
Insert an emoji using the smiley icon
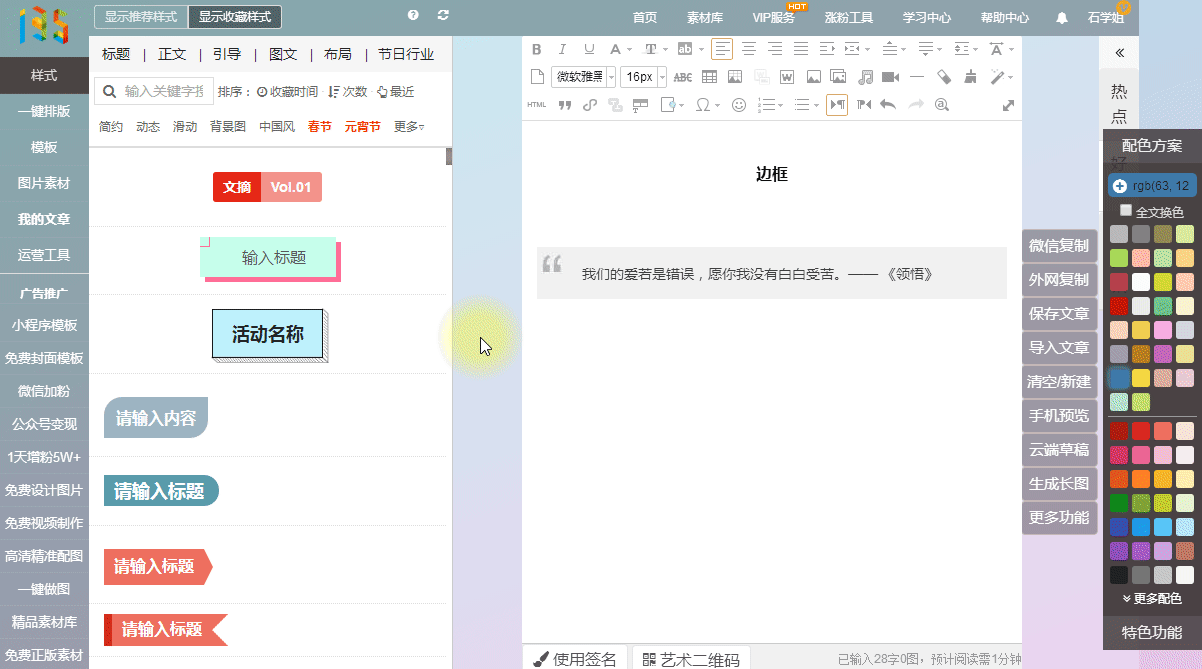tap(739, 105)
